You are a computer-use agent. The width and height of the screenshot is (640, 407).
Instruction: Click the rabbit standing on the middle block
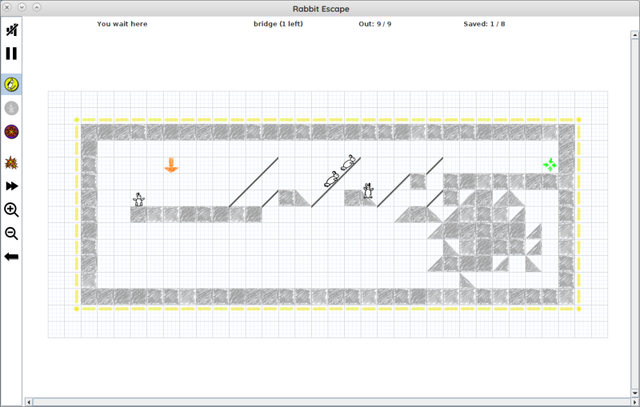tap(368, 190)
